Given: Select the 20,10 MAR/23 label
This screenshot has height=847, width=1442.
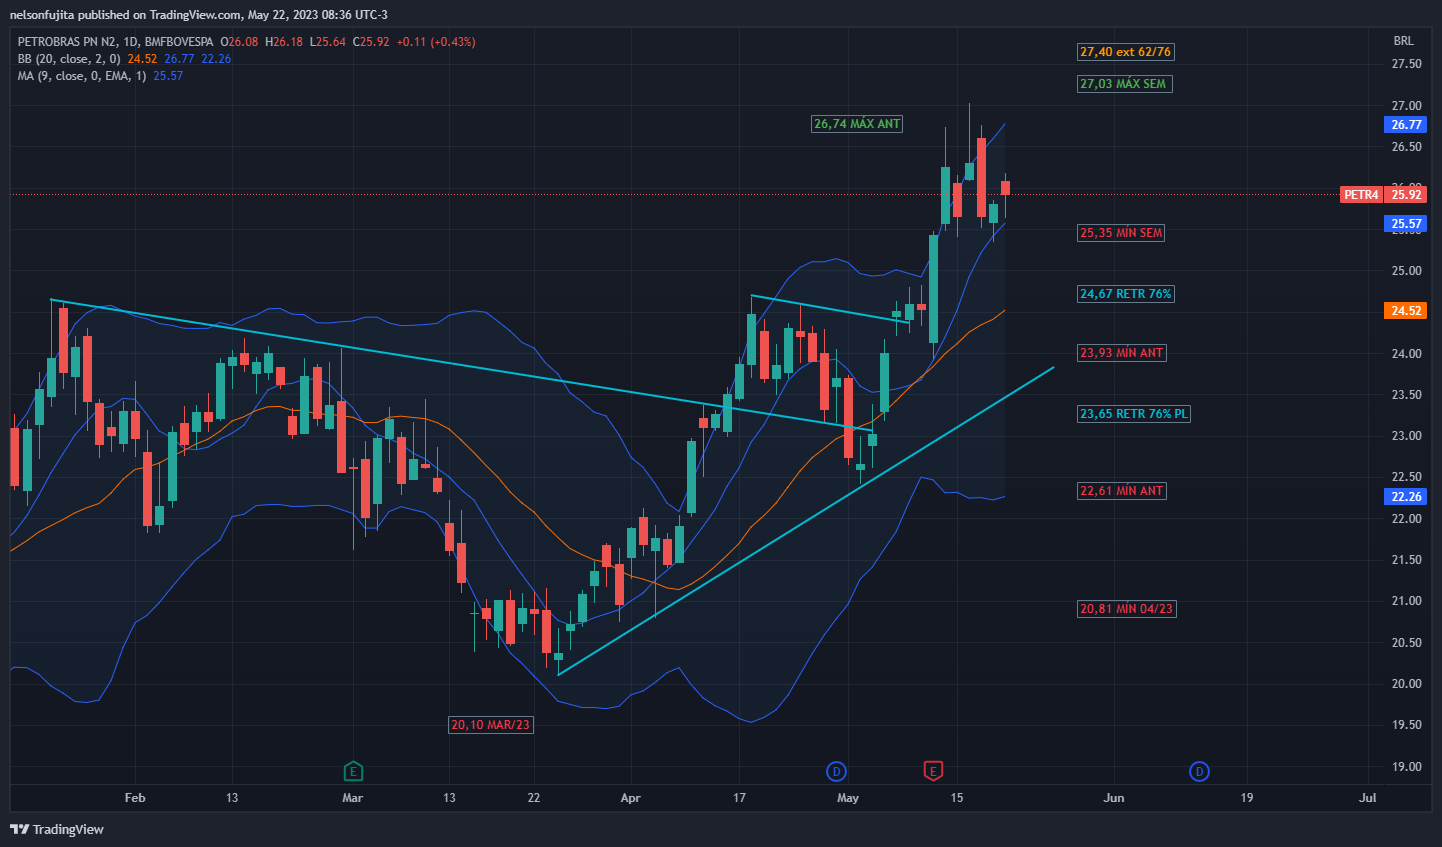Looking at the screenshot, I should 490,725.
